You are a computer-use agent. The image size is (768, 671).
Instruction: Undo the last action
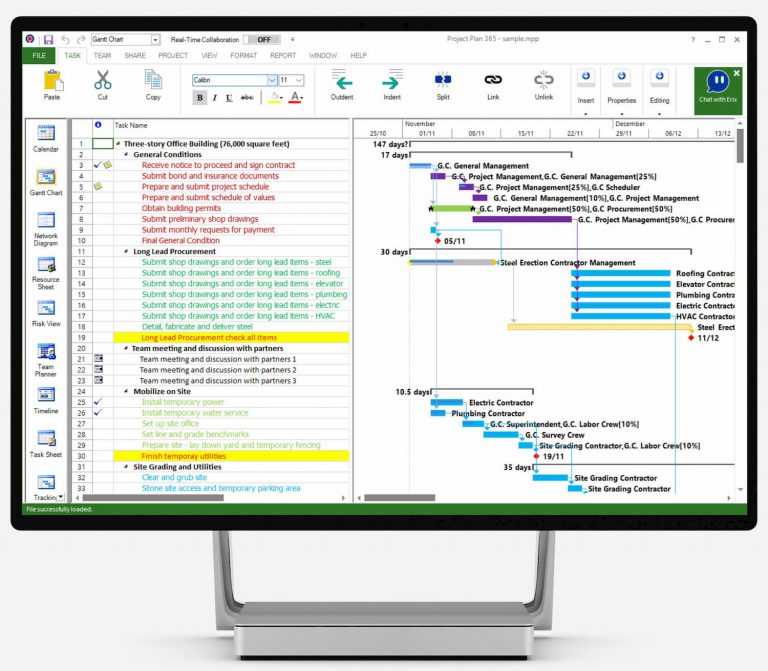tap(65, 40)
